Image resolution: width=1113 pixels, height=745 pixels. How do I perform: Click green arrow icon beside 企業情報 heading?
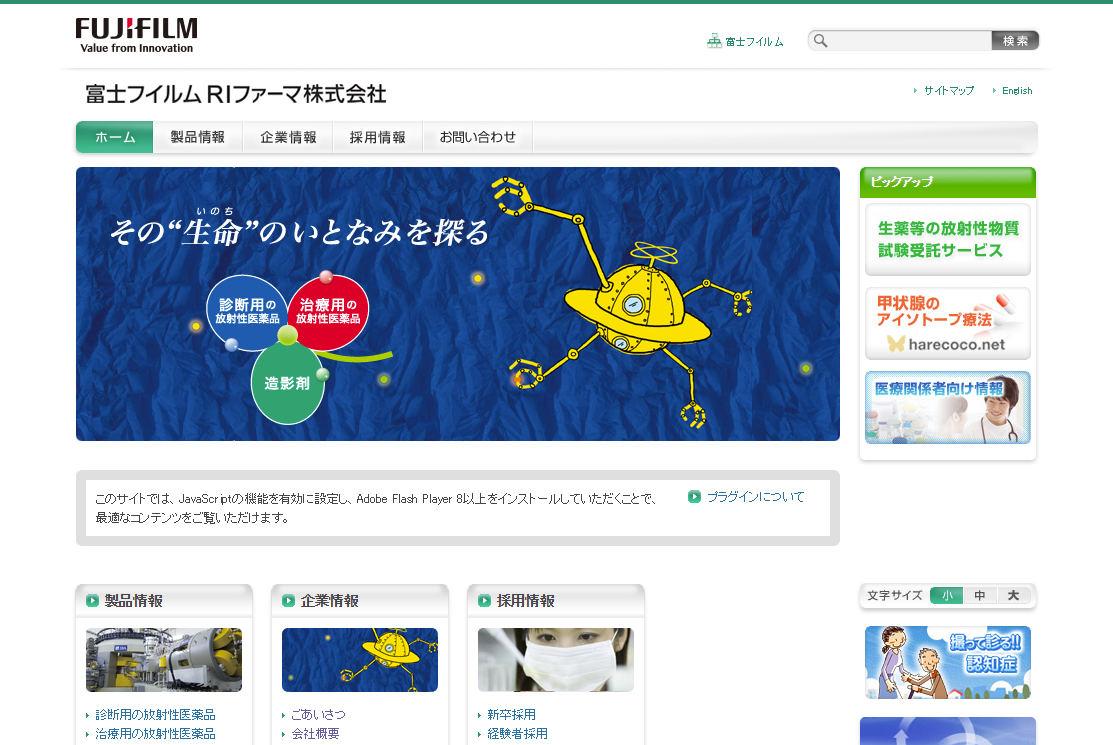[288, 600]
